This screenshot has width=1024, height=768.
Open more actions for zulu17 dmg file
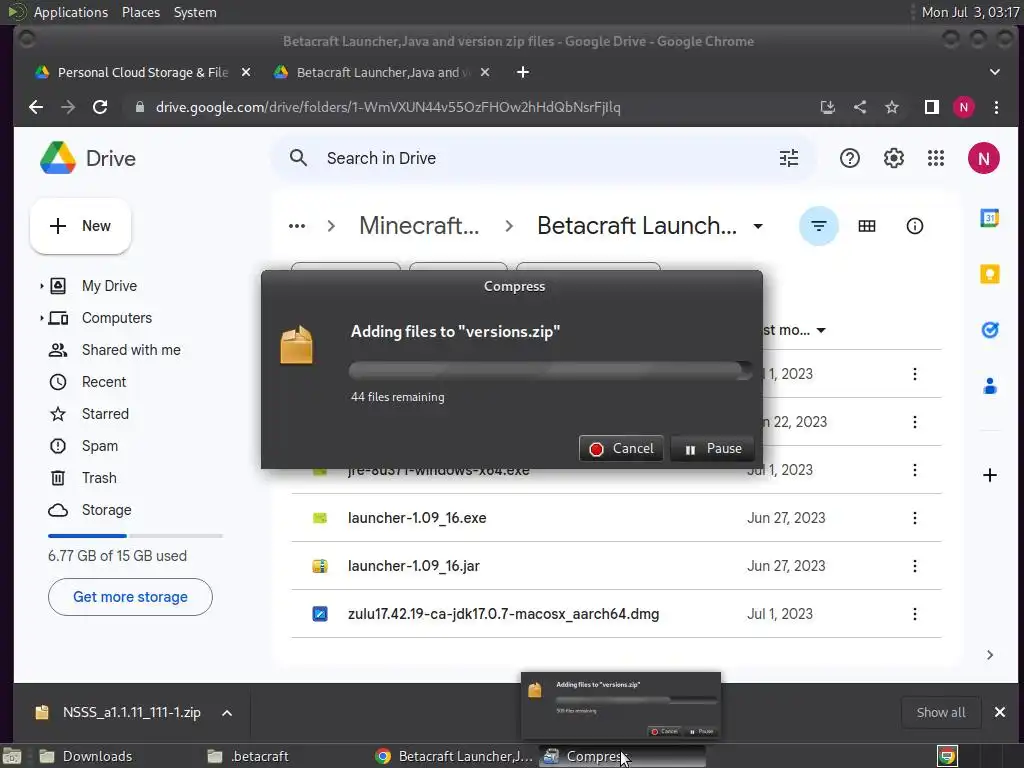914,614
